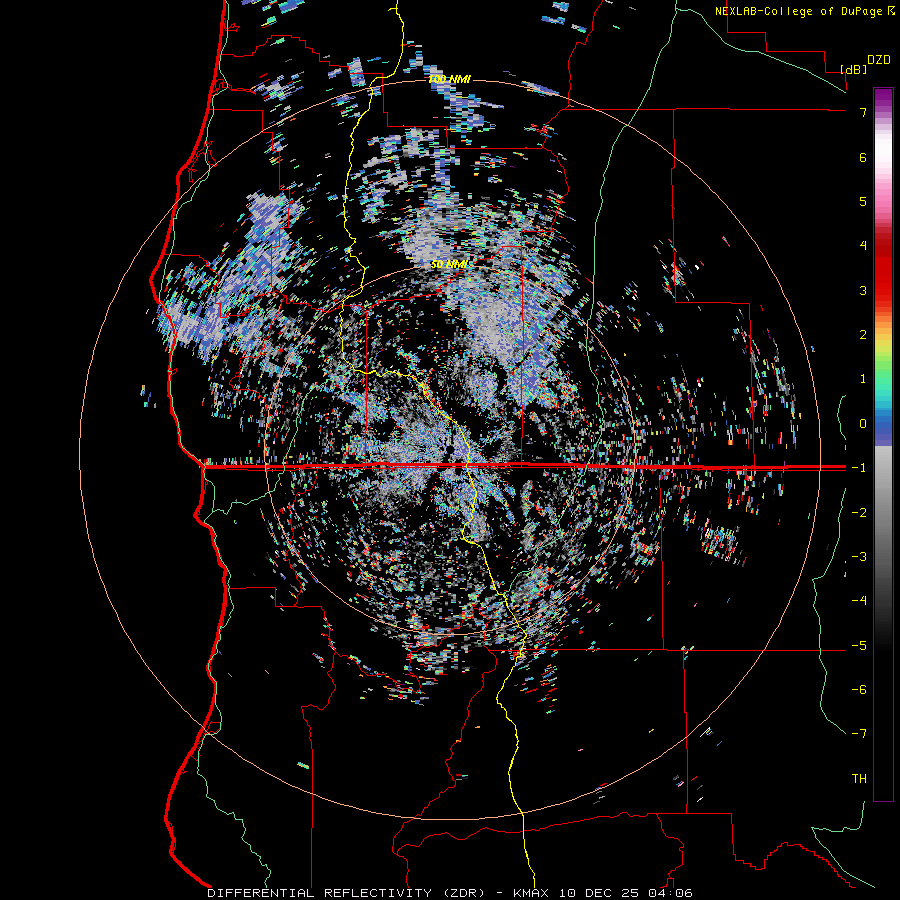Select the -7 dB scale label
The image size is (900, 900).
tap(859, 734)
